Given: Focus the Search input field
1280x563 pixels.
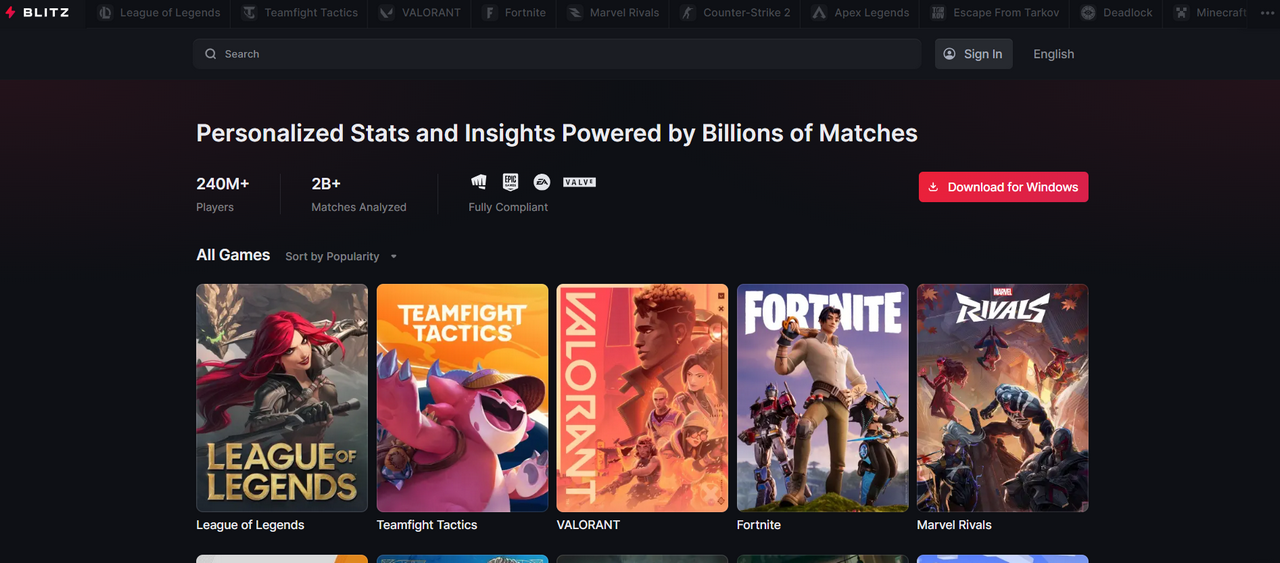Looking at the screenshot, I should 558,54.
